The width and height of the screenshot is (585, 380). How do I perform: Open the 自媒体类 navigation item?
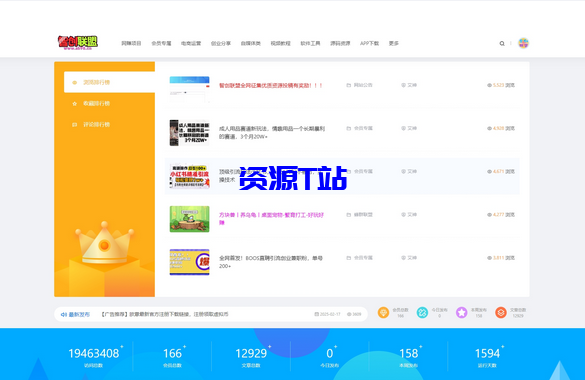pos(251,44)
